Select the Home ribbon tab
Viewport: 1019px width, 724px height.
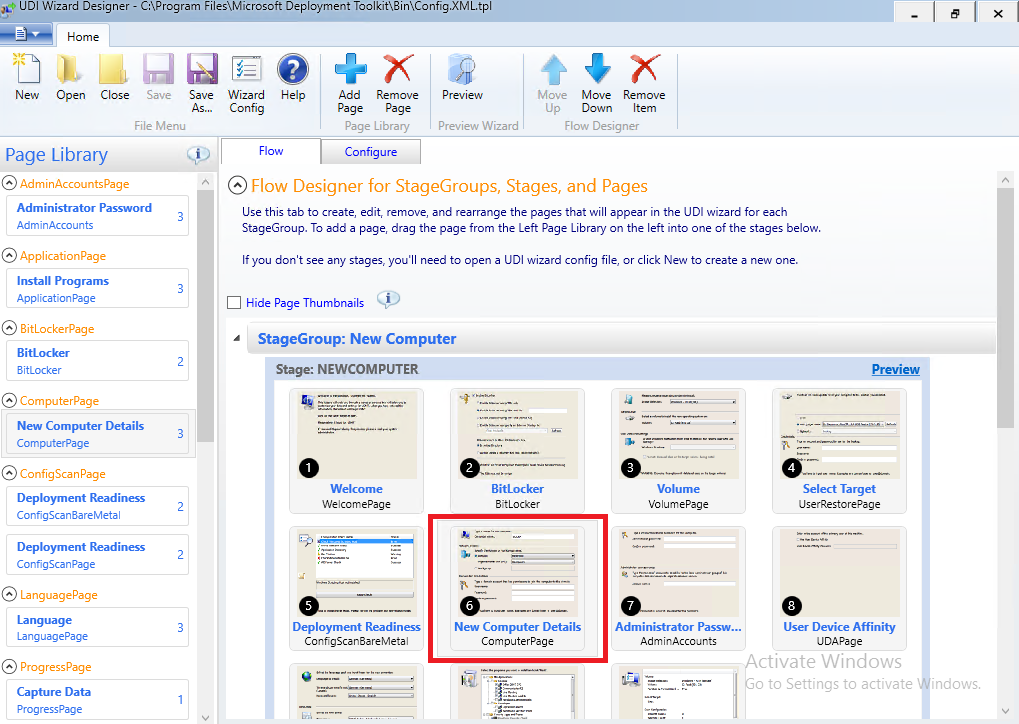coord(83,36)
